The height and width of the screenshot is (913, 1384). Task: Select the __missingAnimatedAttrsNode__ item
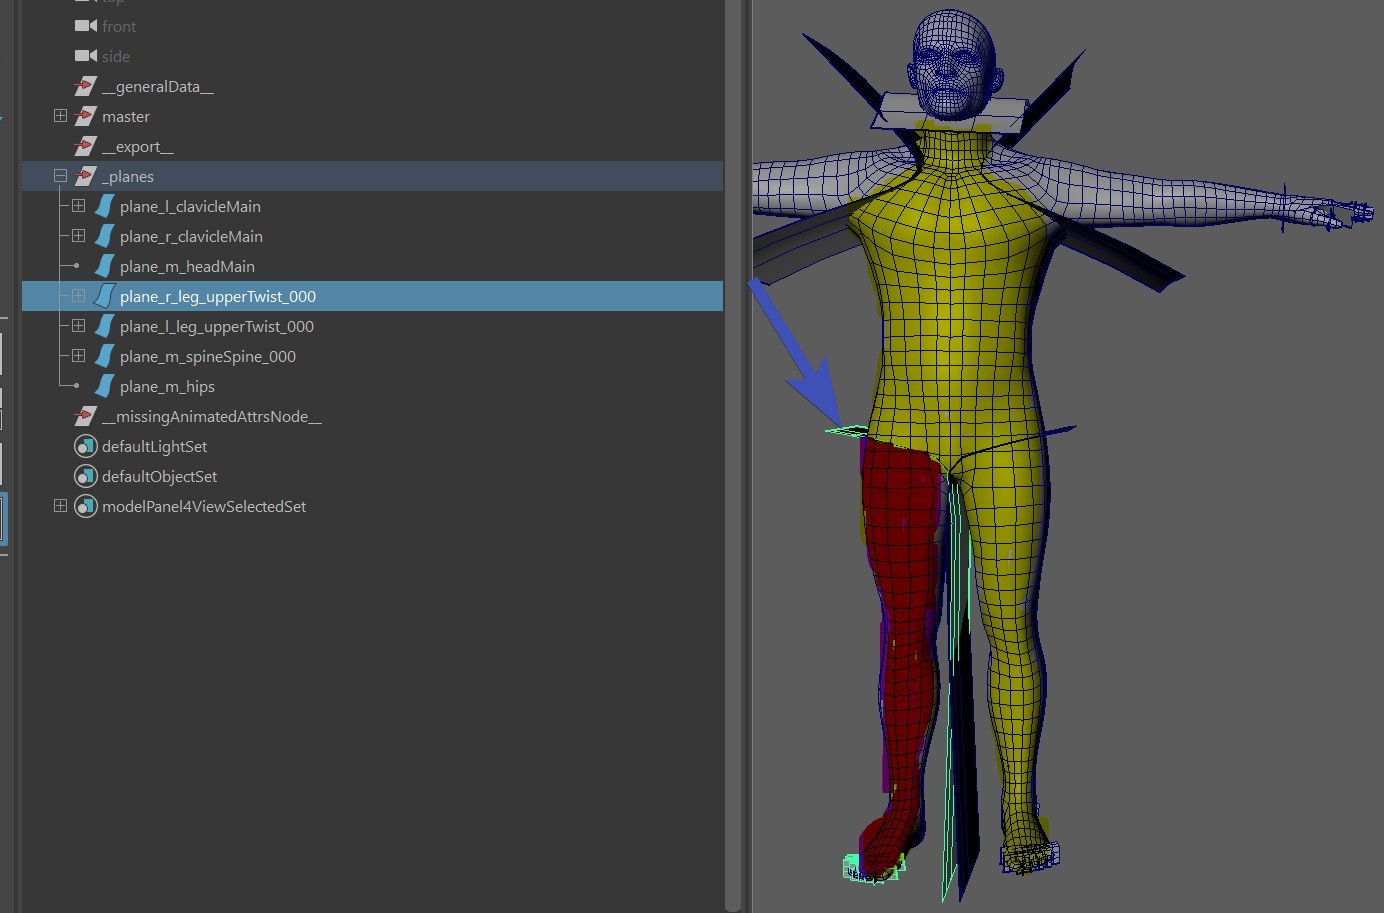coord(211,417)
